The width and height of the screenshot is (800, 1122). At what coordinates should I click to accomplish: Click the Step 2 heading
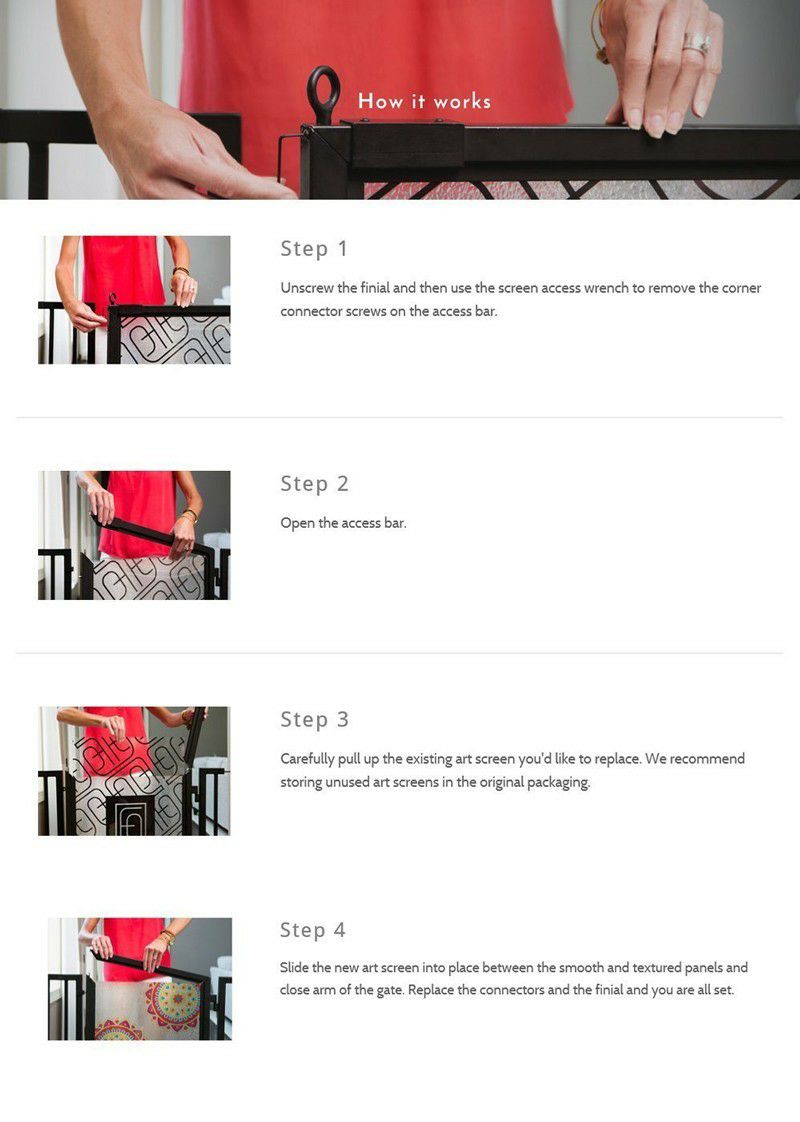[314, 484]
